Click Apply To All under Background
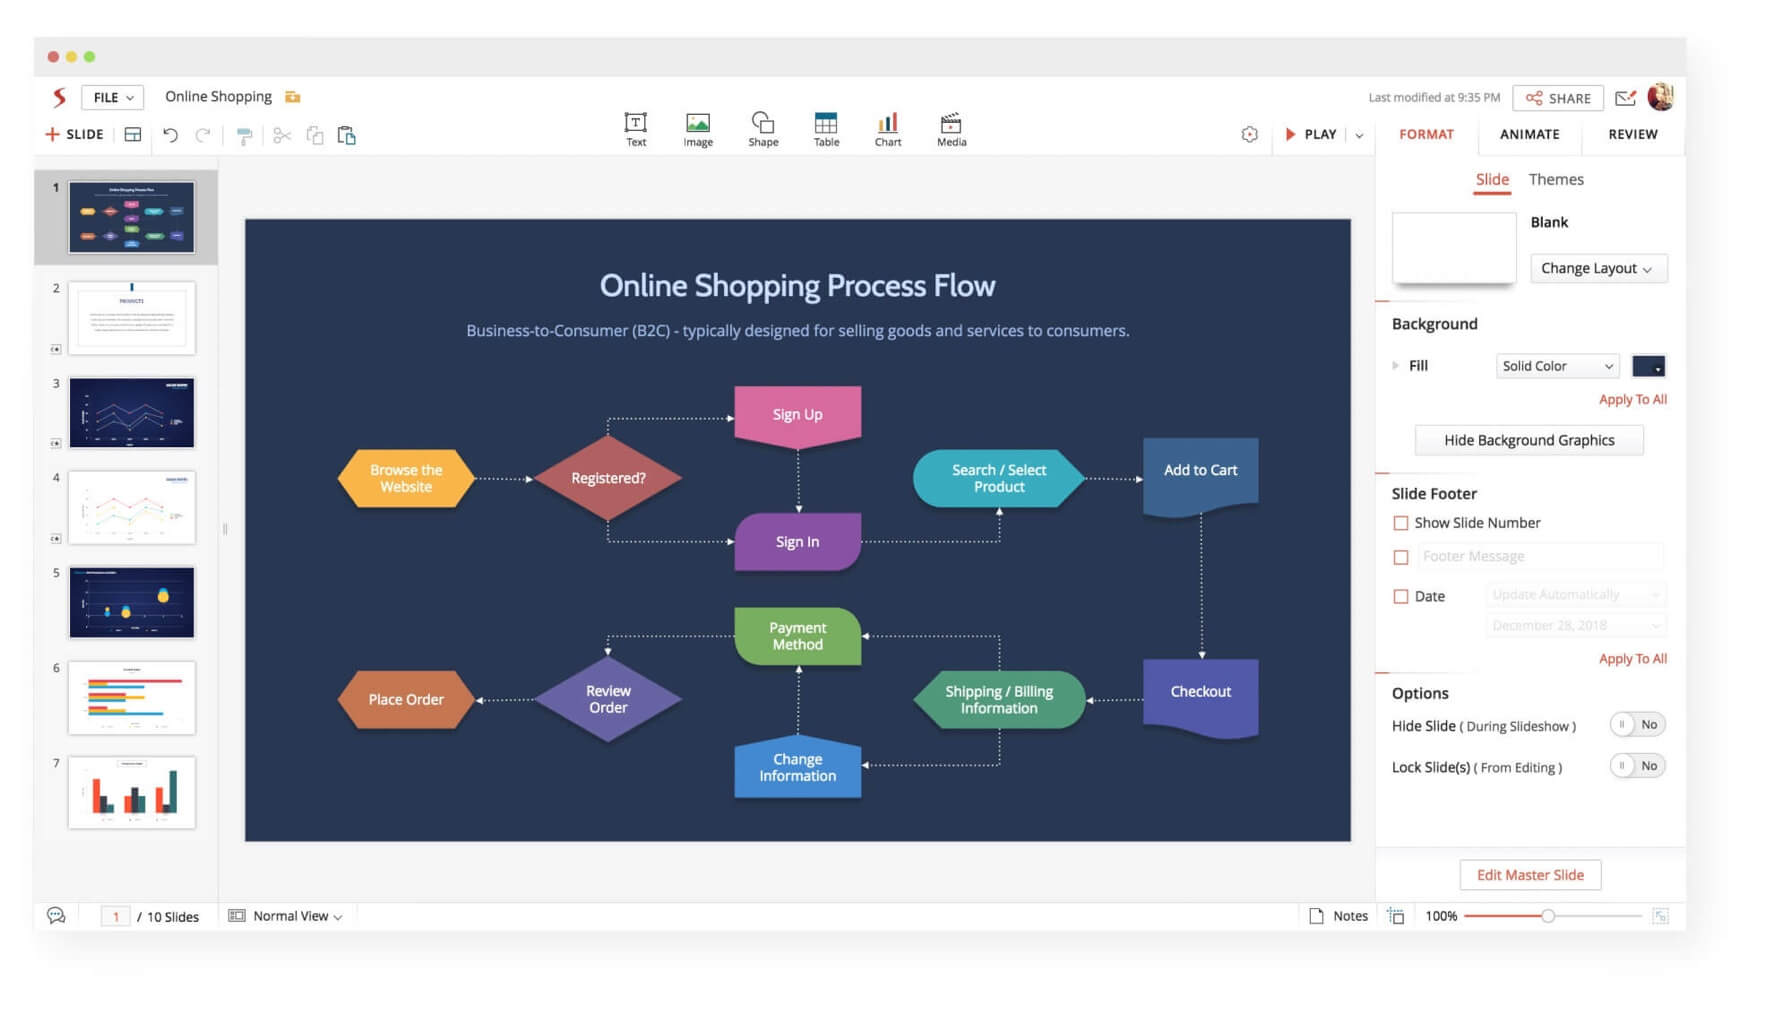 pos(1632,399)
